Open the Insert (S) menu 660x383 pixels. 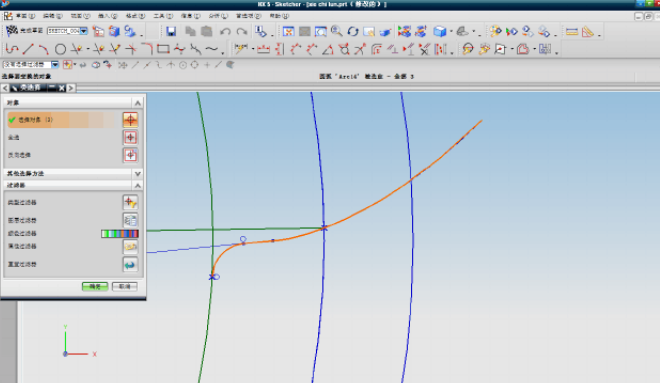point(107,16)
